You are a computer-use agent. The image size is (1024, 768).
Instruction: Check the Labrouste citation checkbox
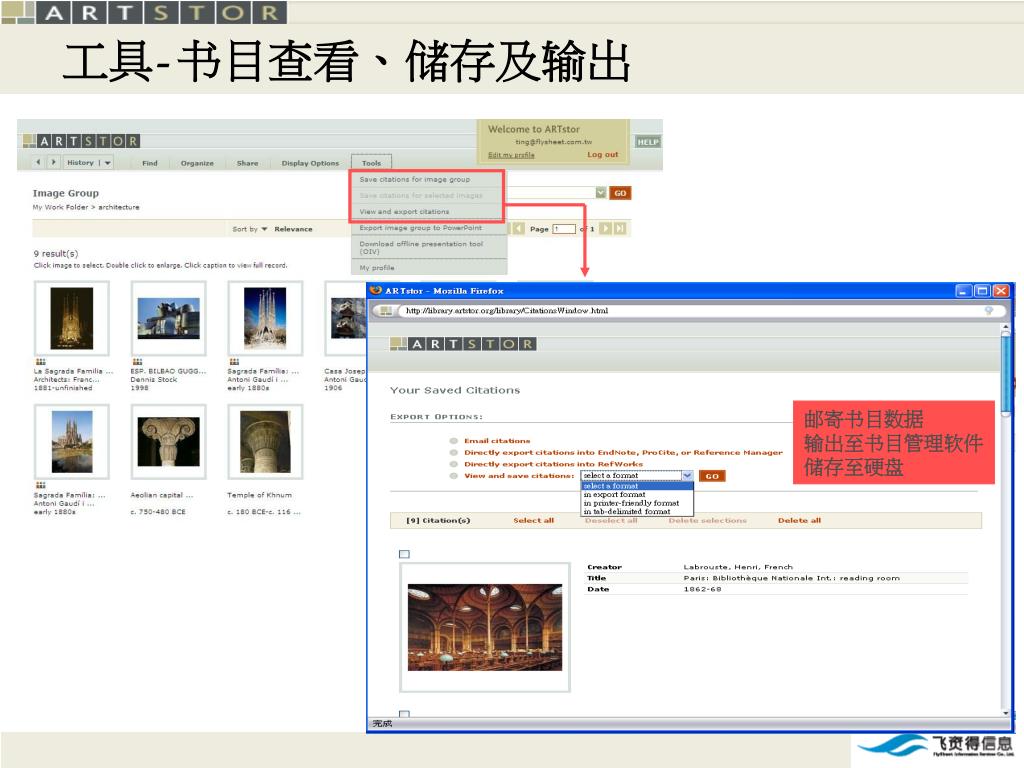[404, 554]
